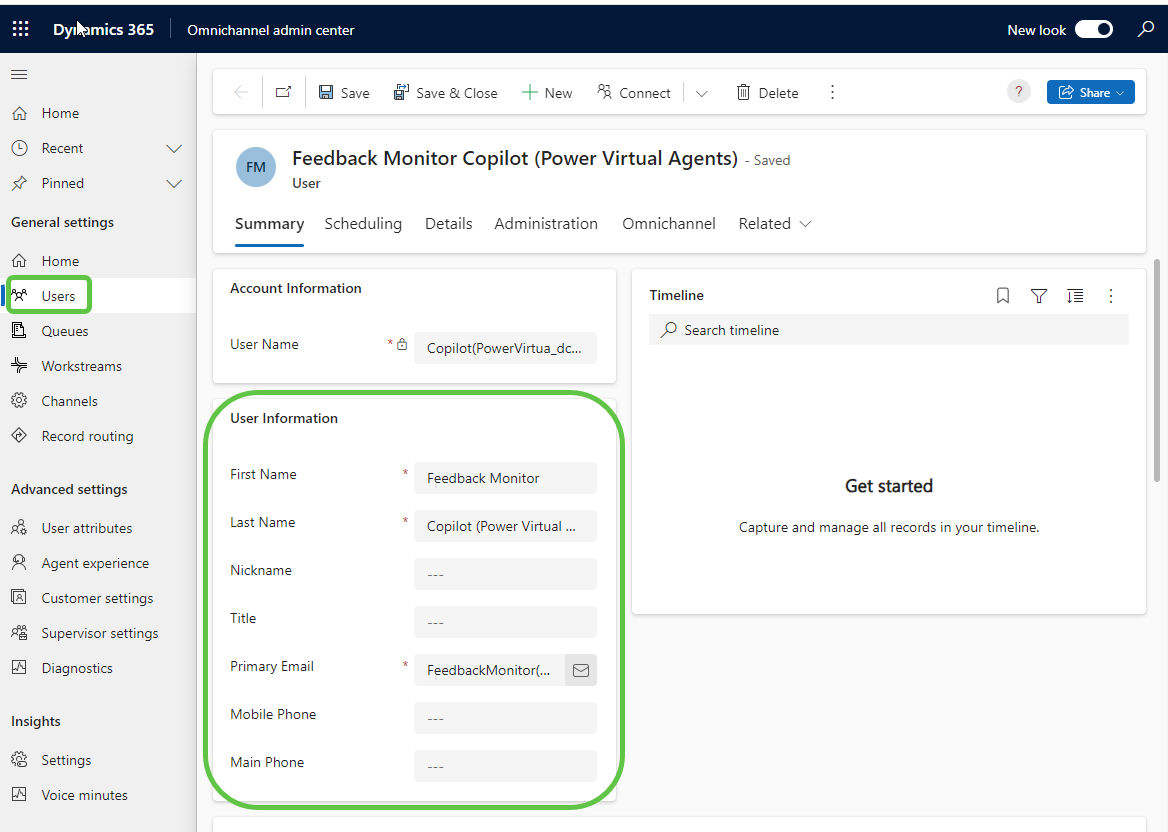Open the Related tab dropdown
Screen dimensions: 1168x832
[775, 224]
